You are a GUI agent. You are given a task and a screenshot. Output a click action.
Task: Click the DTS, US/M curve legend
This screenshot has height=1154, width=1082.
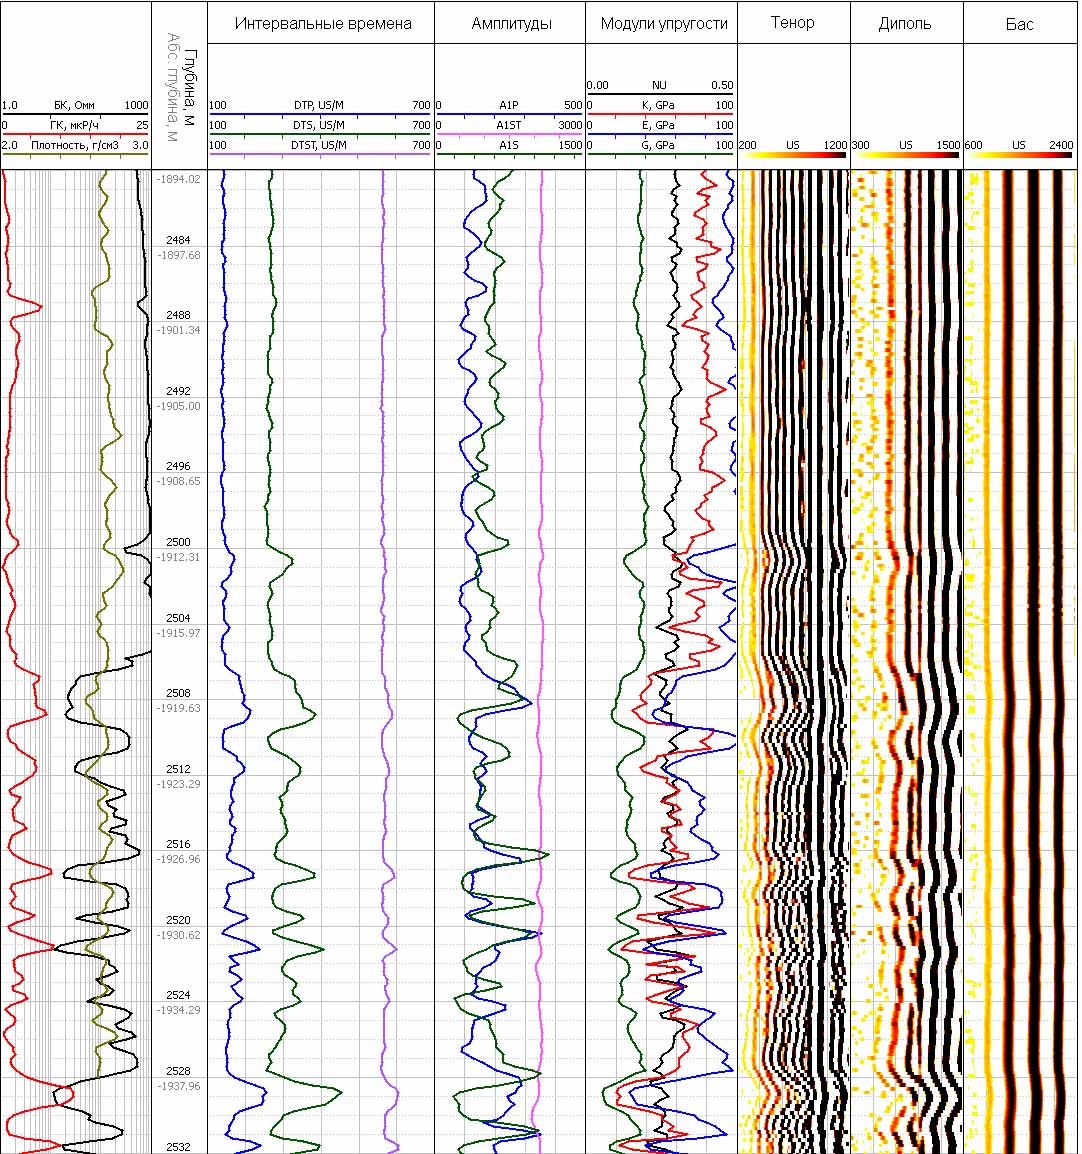point(320,126)
